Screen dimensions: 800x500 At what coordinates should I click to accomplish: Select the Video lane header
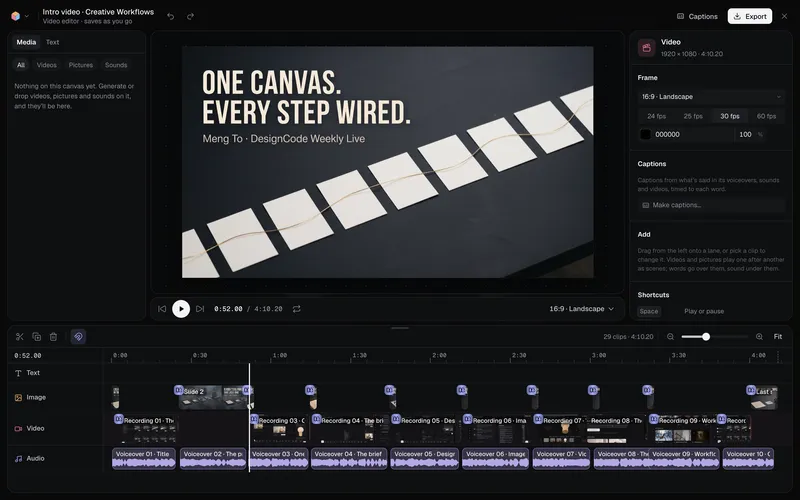(30, 429)
